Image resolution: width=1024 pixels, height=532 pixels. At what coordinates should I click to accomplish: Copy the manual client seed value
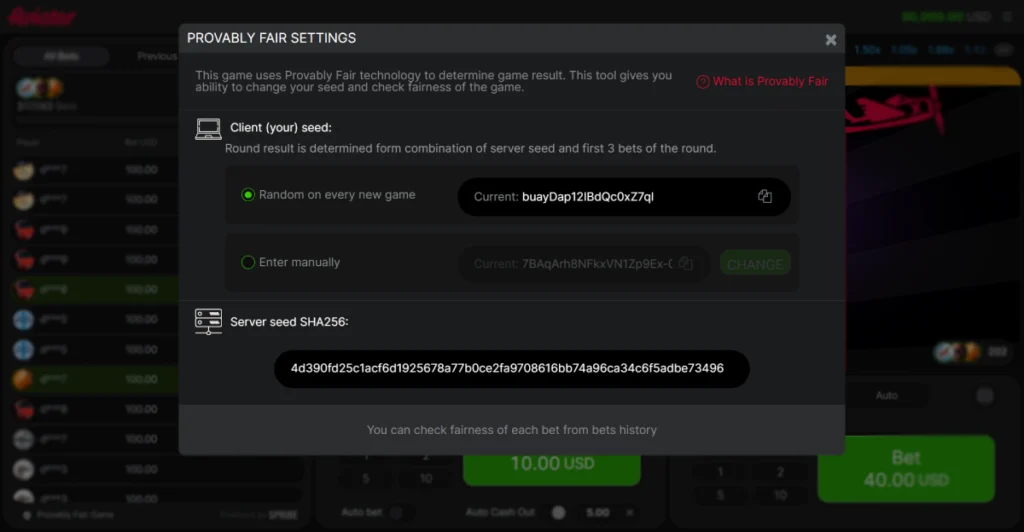[685, 263]
